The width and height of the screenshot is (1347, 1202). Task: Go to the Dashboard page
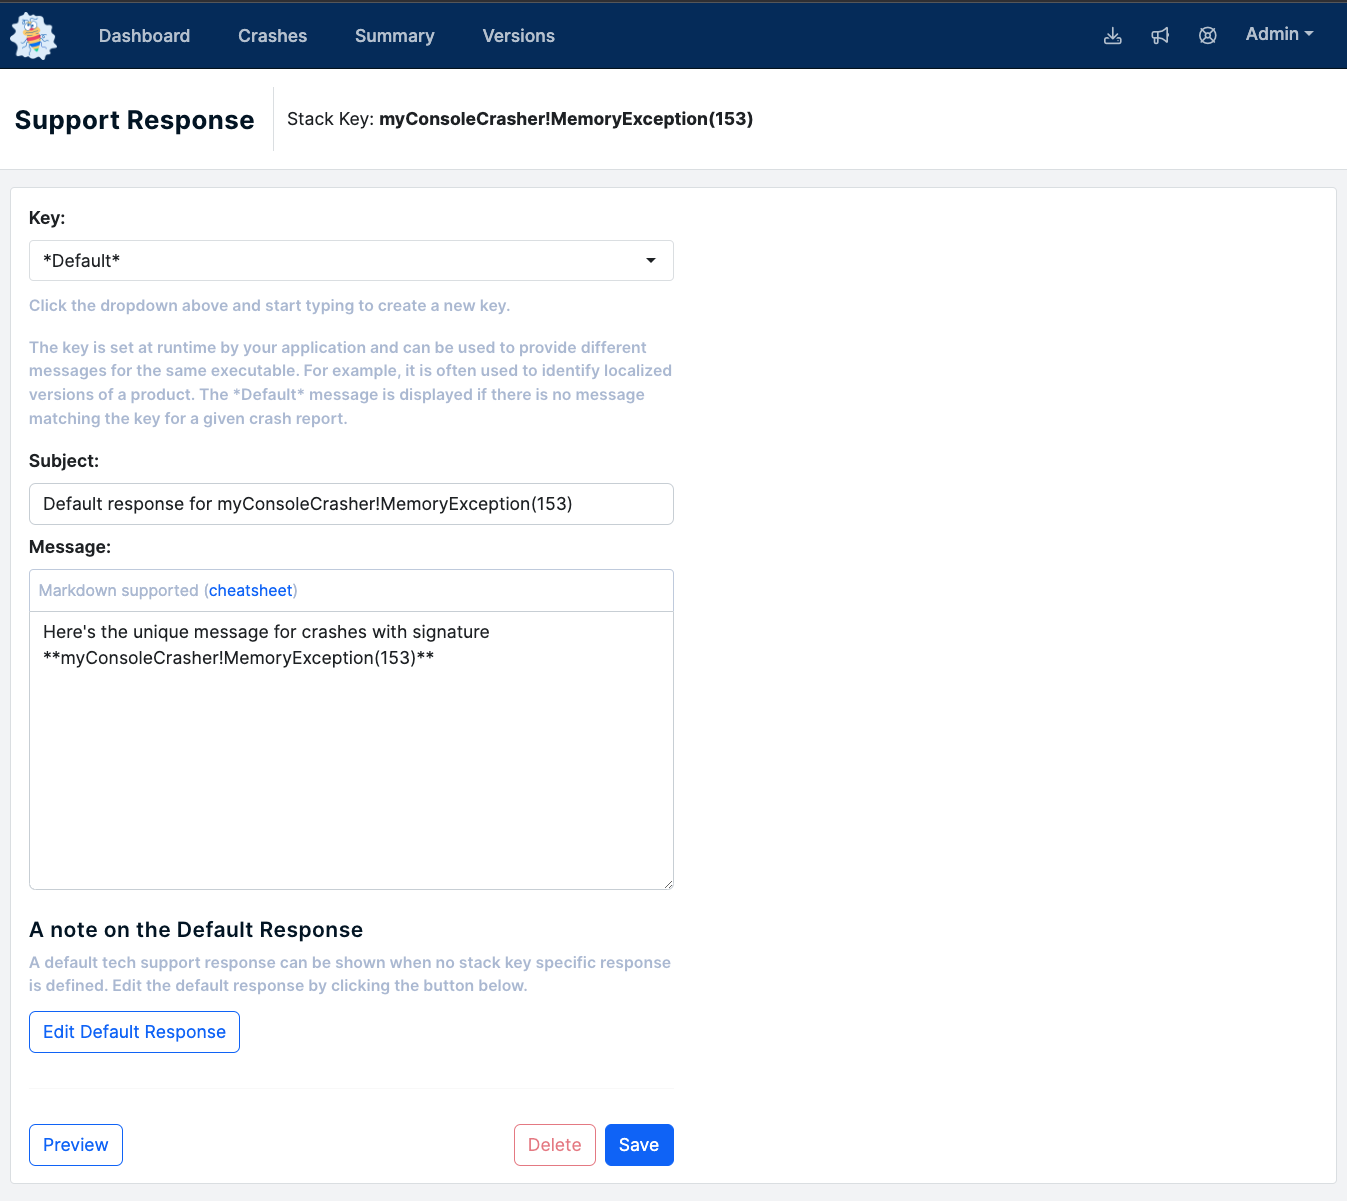pos(144,36)
